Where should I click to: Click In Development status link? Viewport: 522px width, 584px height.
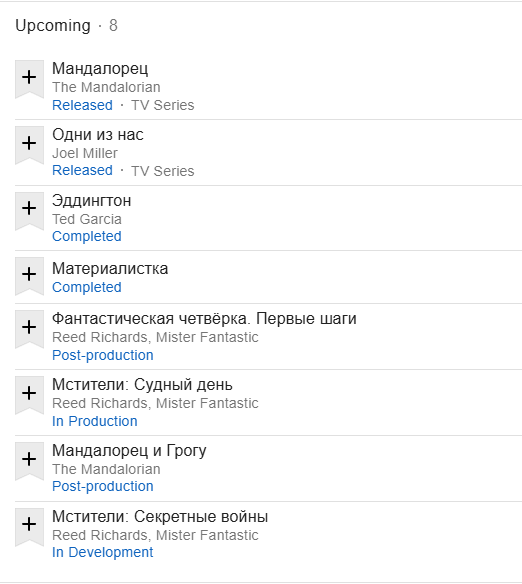[x=102, y=552]
